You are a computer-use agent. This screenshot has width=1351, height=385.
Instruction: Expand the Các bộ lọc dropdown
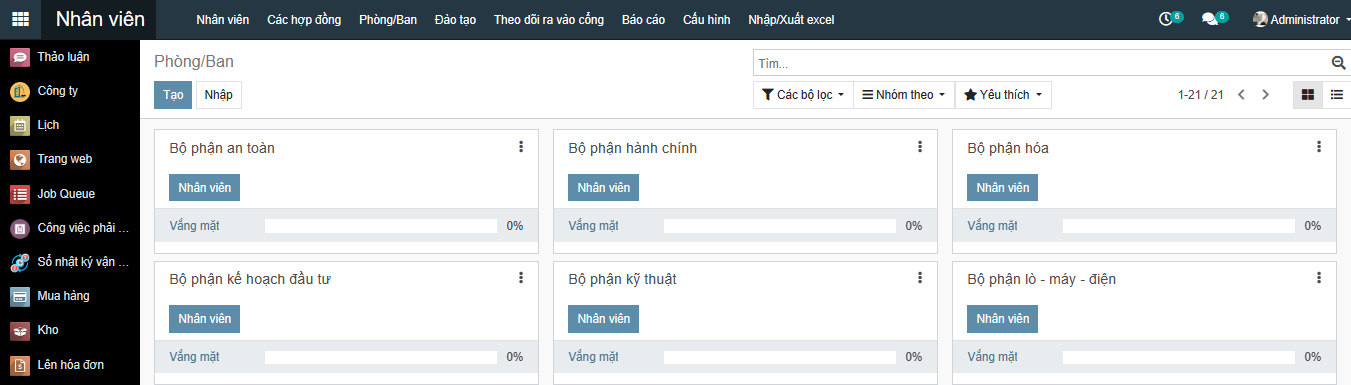(x=803, y=95)
